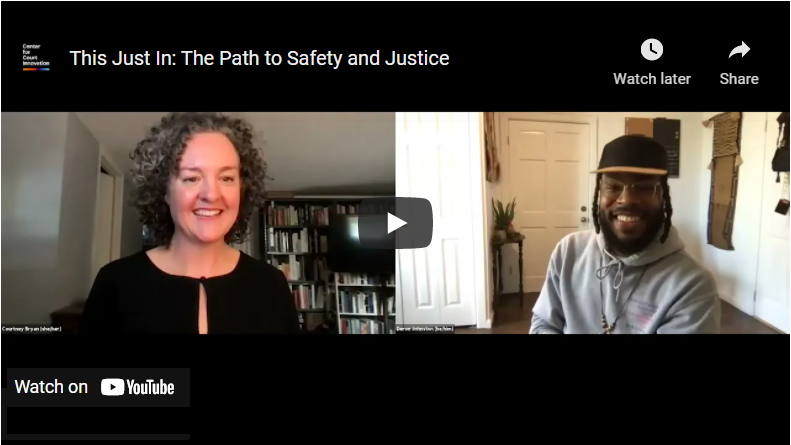Screen dimensions: 791x445
Task: Click the Share text label
Action: (x=739, y=79)
